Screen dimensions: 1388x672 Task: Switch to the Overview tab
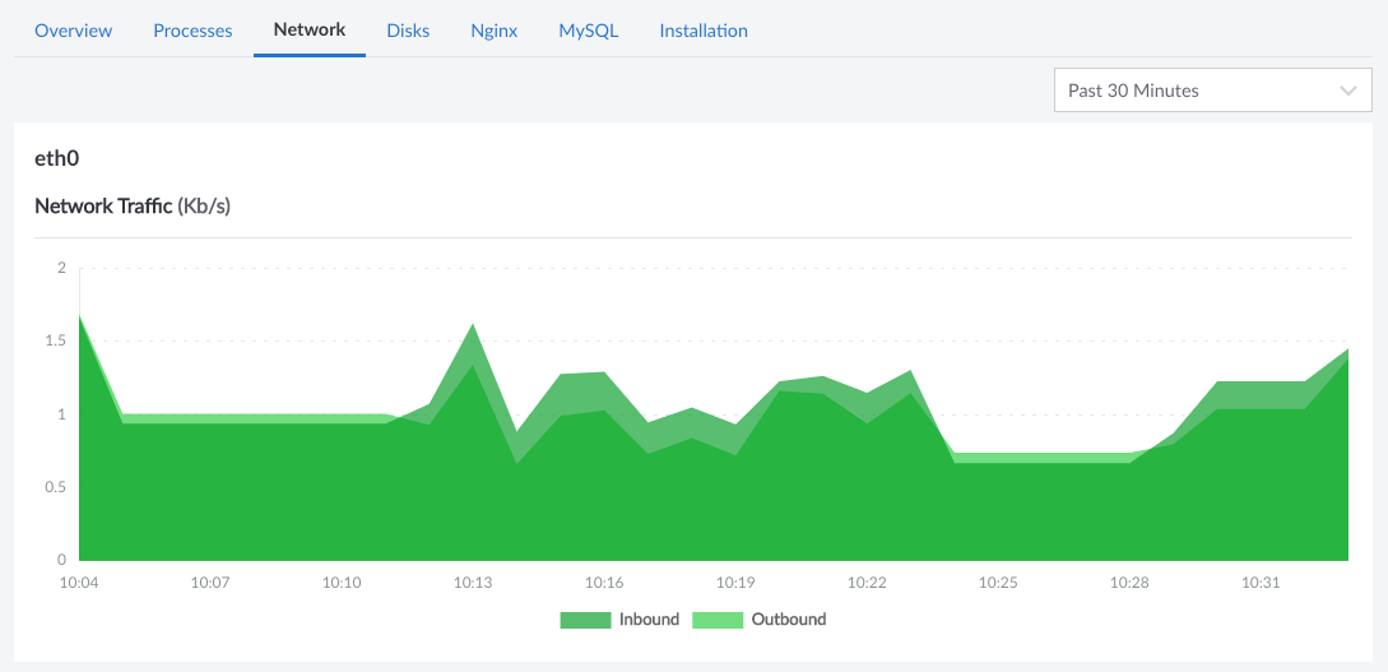click(72, 30)
